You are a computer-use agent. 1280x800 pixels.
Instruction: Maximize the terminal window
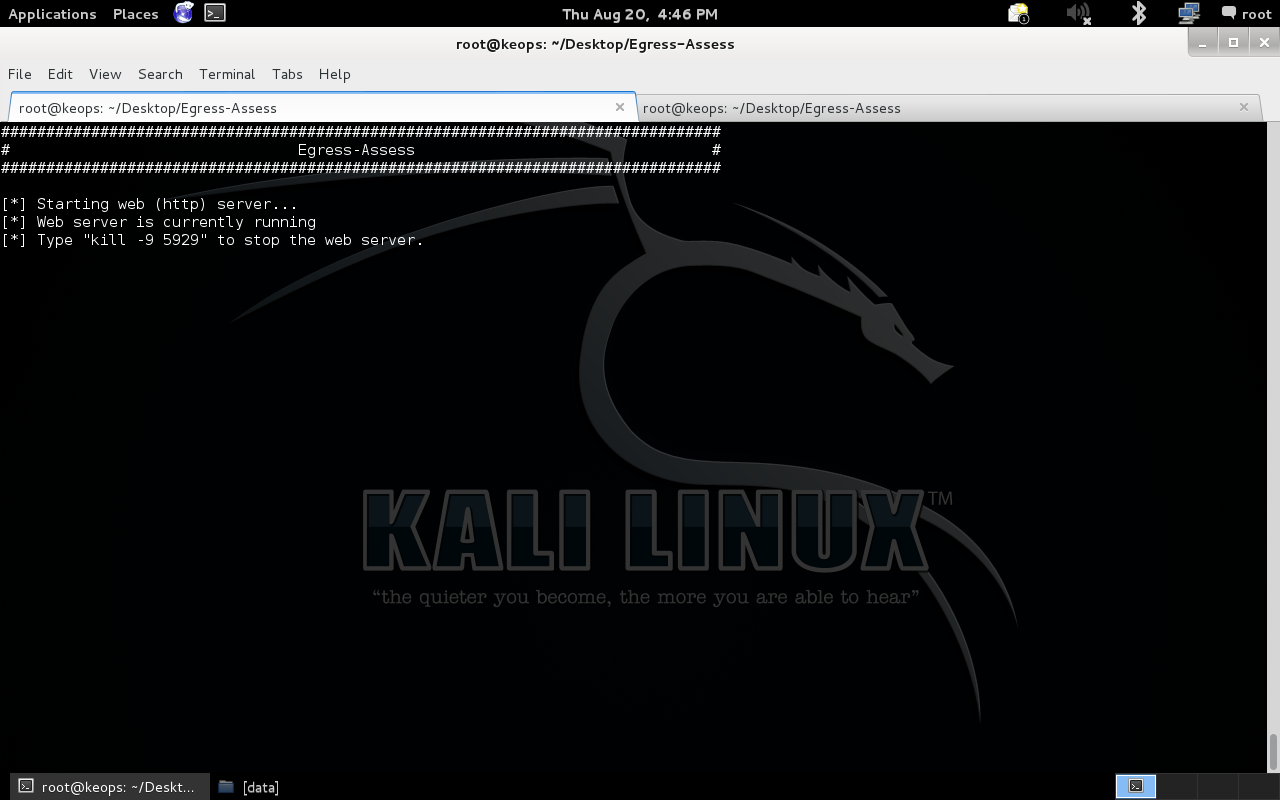pyautogui.click(x=1234, y=42)
